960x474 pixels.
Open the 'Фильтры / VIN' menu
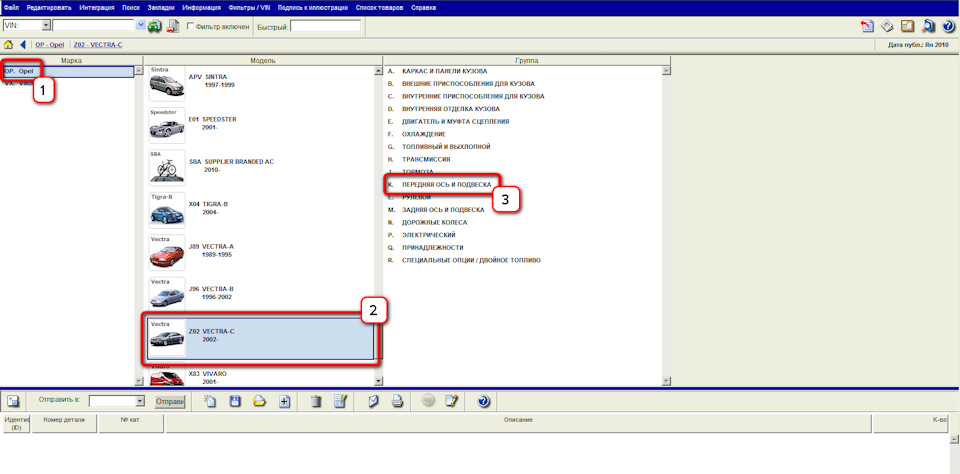pos(249,8)
